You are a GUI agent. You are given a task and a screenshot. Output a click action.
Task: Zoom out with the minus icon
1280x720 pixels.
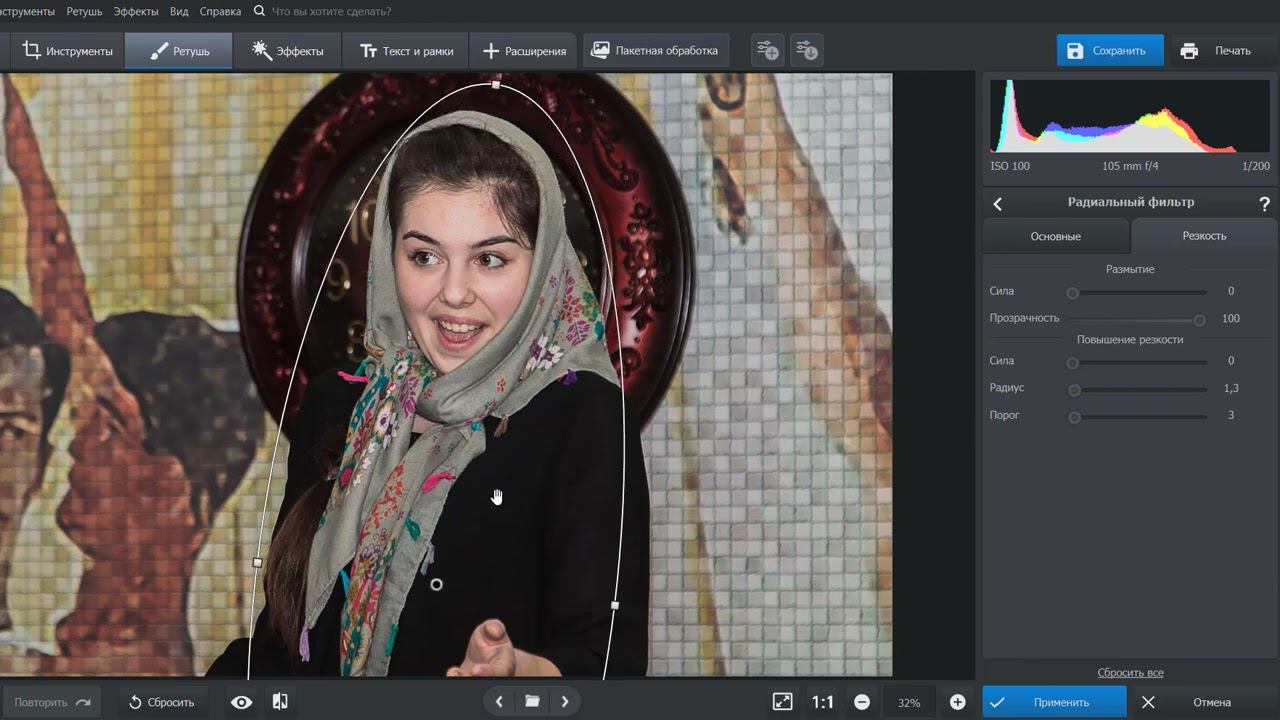click(861, 702)
